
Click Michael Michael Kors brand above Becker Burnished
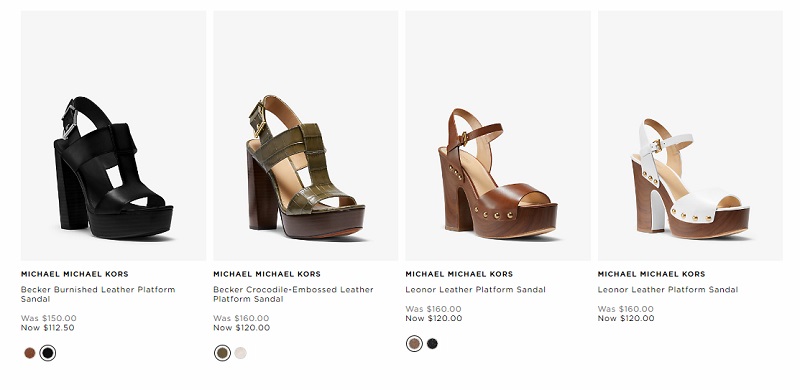pyautogui.click(x=74, y=274)
